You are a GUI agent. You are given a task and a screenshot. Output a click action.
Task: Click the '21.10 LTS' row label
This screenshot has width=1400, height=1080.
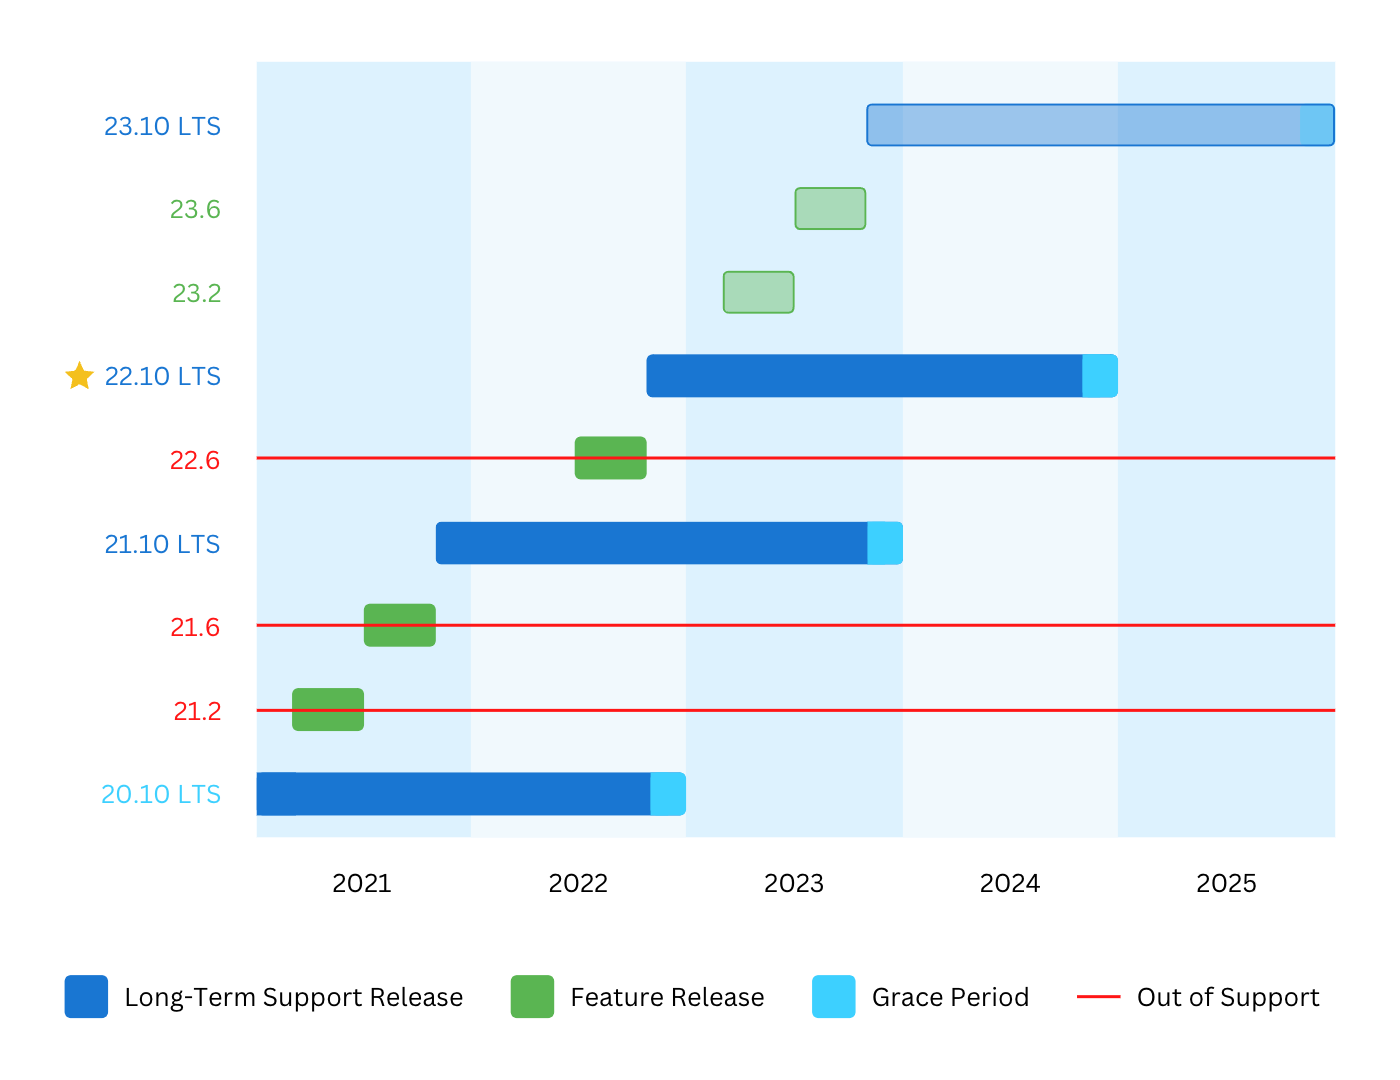click(162, 545)
